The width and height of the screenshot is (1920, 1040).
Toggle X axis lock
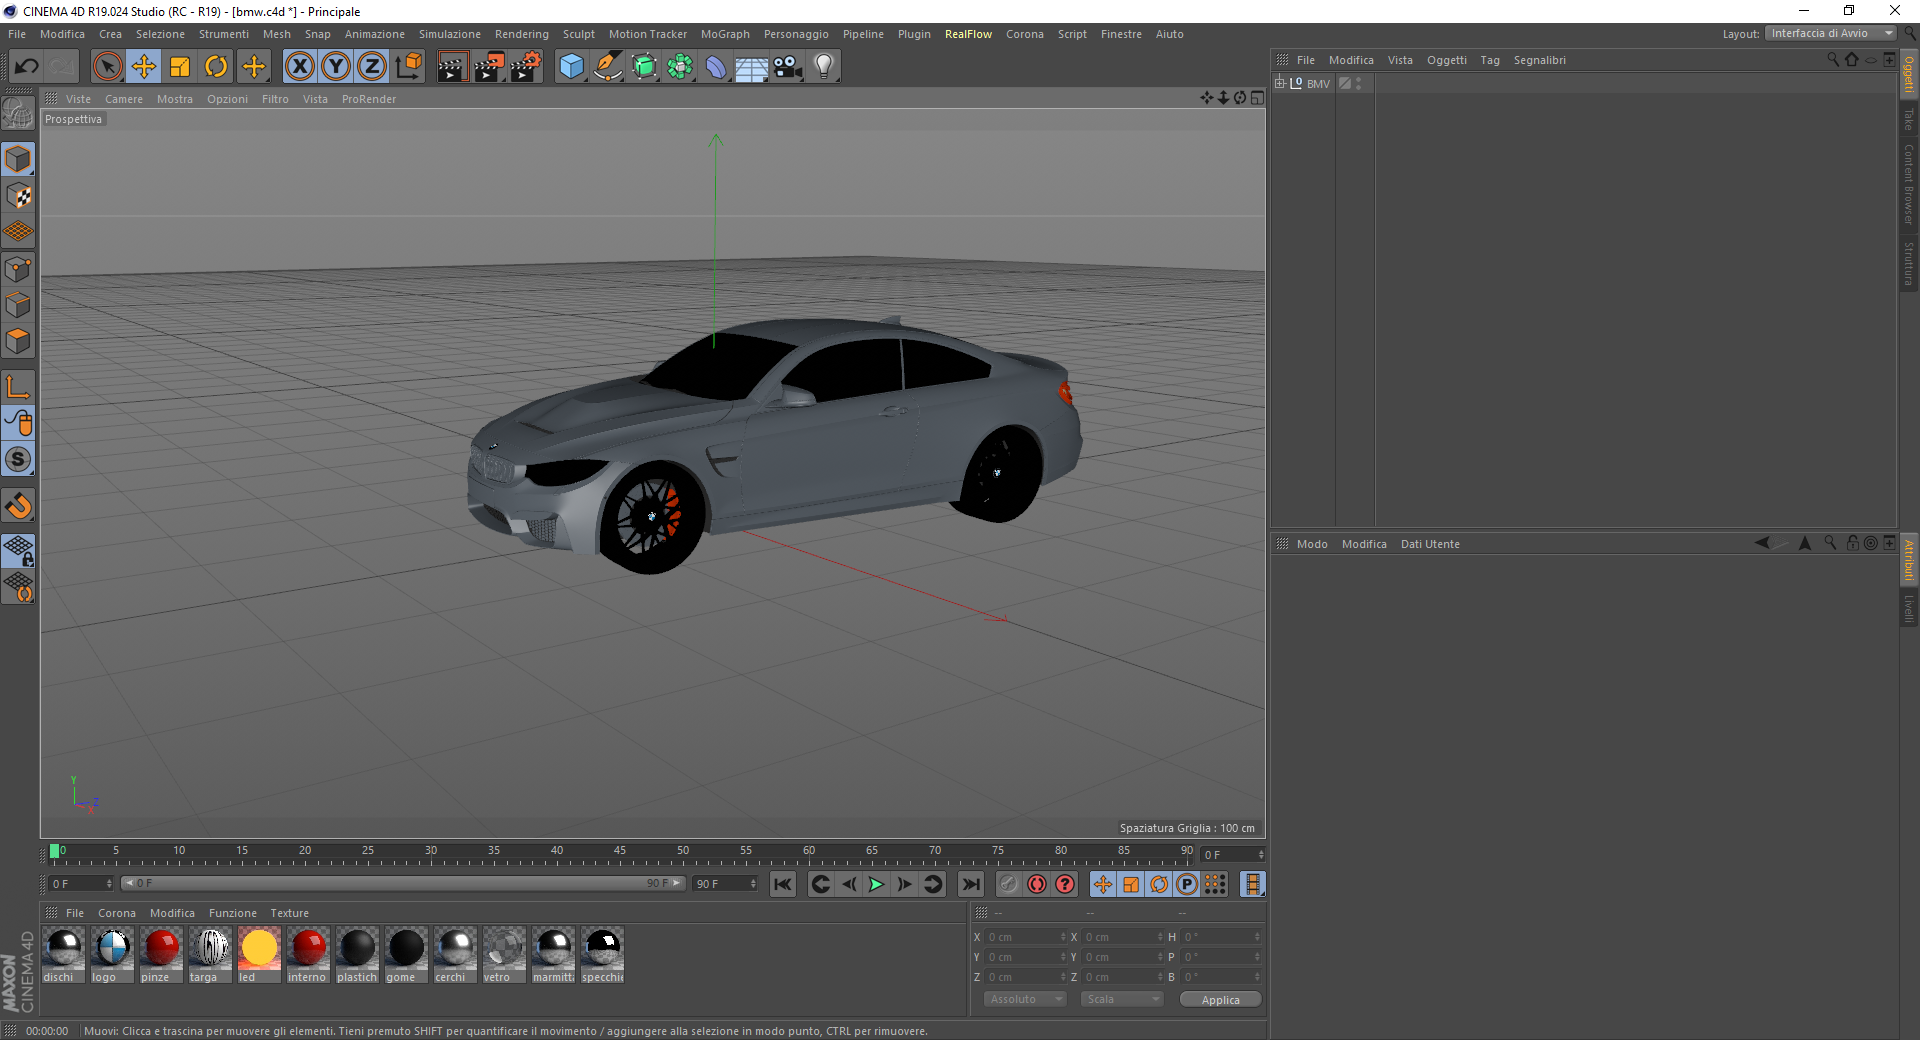point(299,67)
